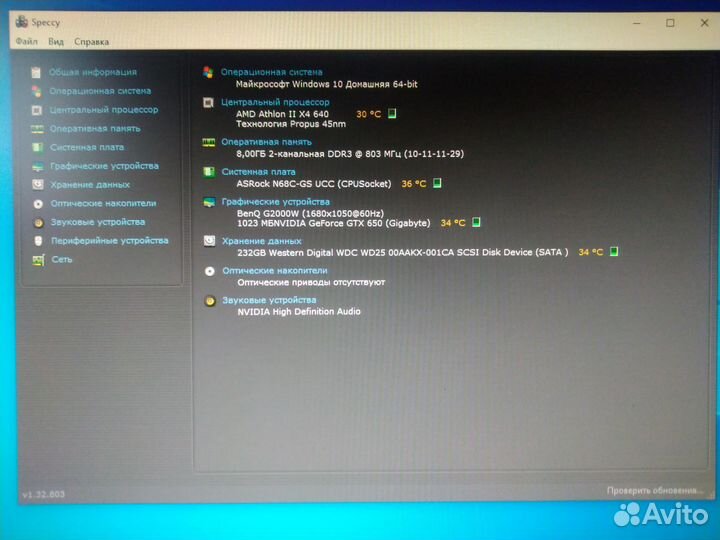The height and width of the screenshot is (540, 720).
Task: Click the Оптические накопители sidebar disc icon
Action: tap(38, 203)
